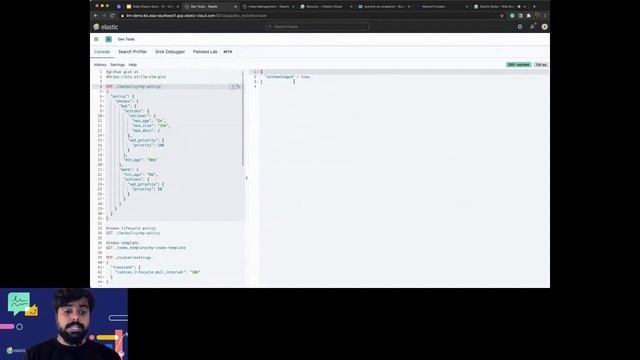Open Chrome's three-dot menu
This screenshot has height=360, width=640.
tap(545, 16)
